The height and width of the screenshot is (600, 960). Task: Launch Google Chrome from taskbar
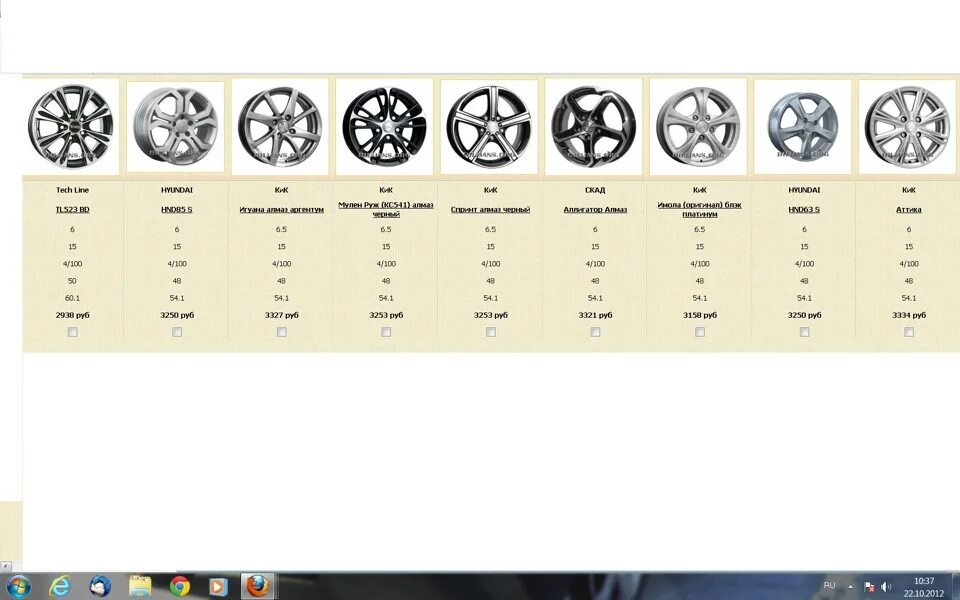(x=179, y=586)
